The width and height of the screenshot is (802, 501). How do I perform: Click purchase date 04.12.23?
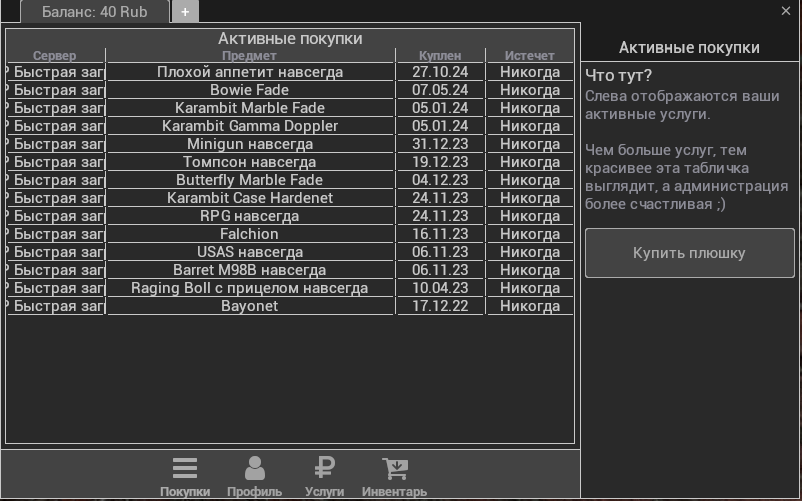pyautogui.click(x=440, y=180)
